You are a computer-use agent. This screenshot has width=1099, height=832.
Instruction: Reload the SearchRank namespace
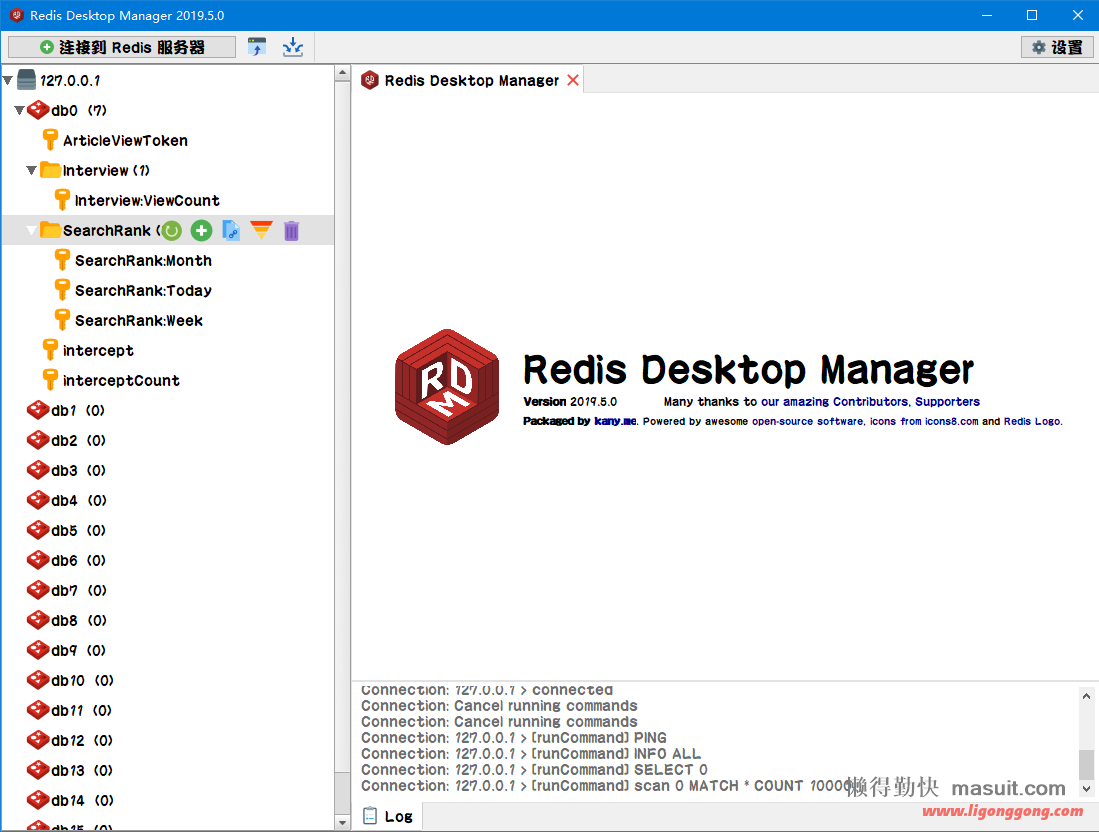171,231
